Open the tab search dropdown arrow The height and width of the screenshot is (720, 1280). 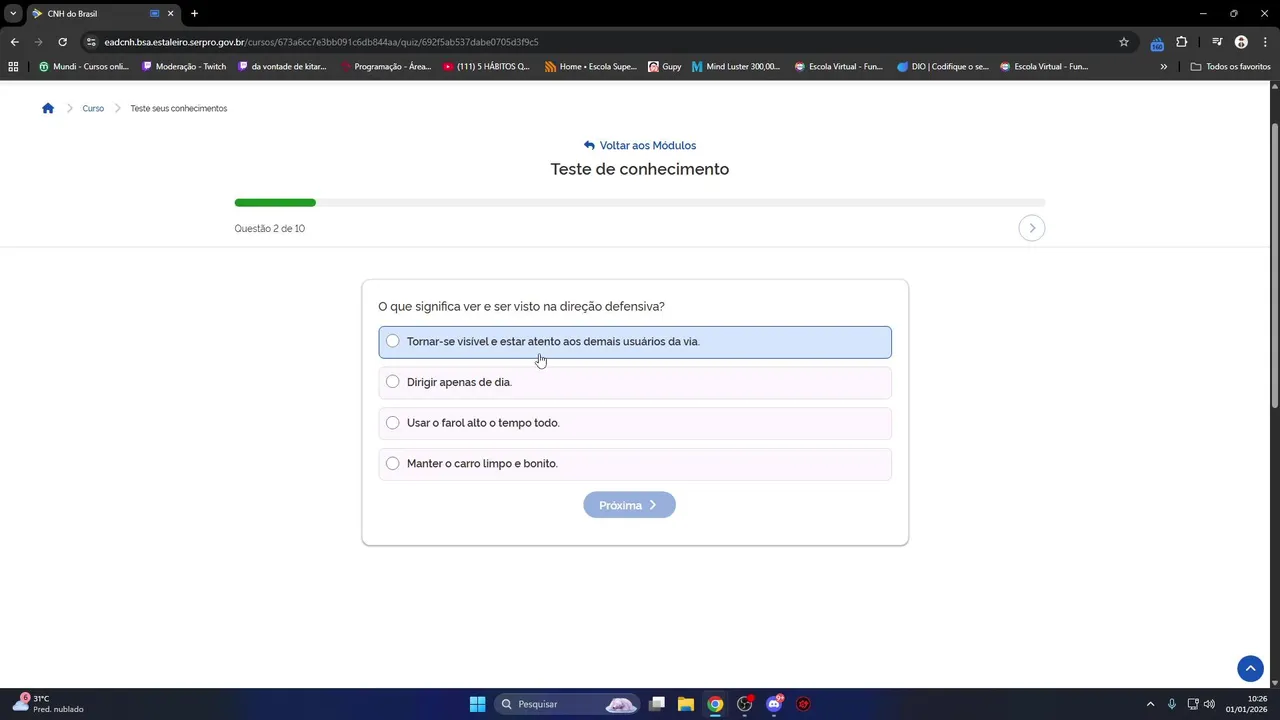13,13
